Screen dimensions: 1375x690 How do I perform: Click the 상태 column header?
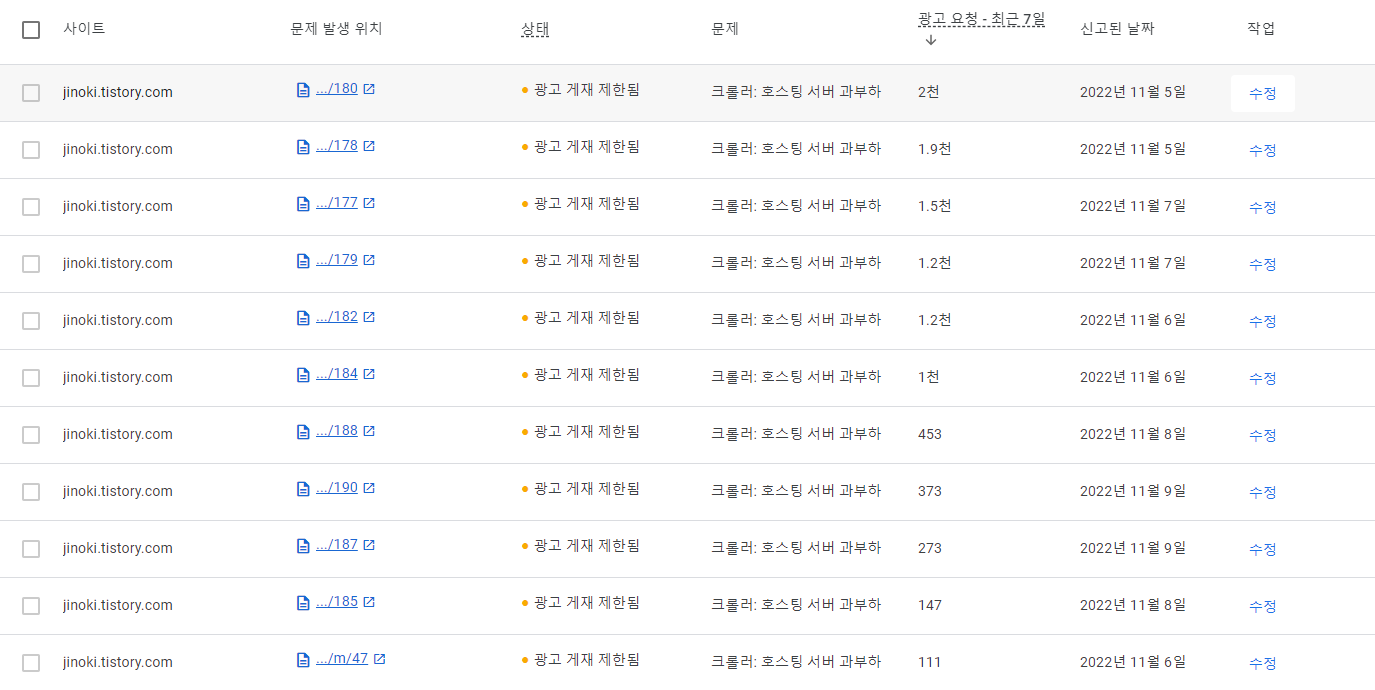tap(535, 29)
